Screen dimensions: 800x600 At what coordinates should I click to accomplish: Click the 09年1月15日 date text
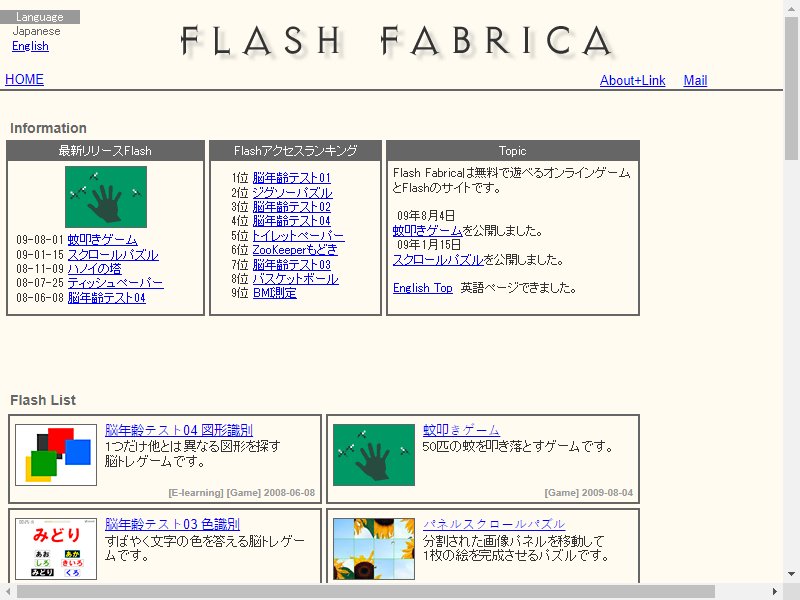pyautogui.click(x=429, y=245)
